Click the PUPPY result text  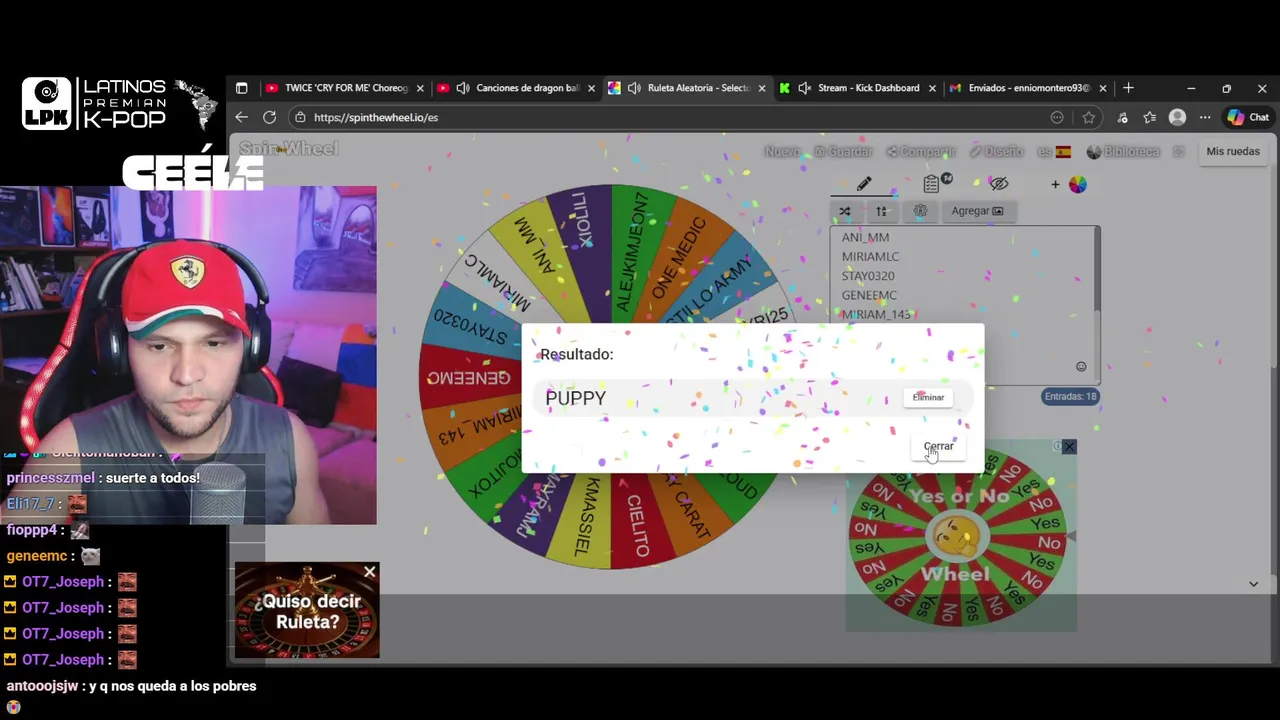point(575,398)
